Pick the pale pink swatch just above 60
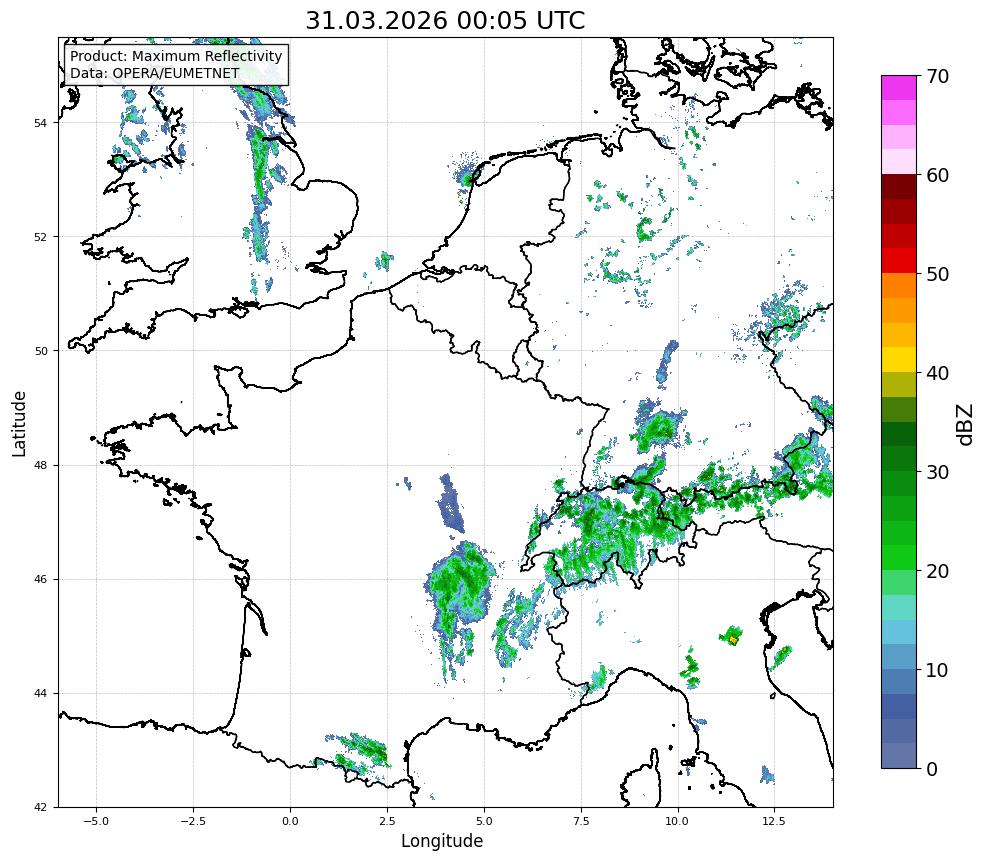The image size is (985, 860). [x=899, y=162]
